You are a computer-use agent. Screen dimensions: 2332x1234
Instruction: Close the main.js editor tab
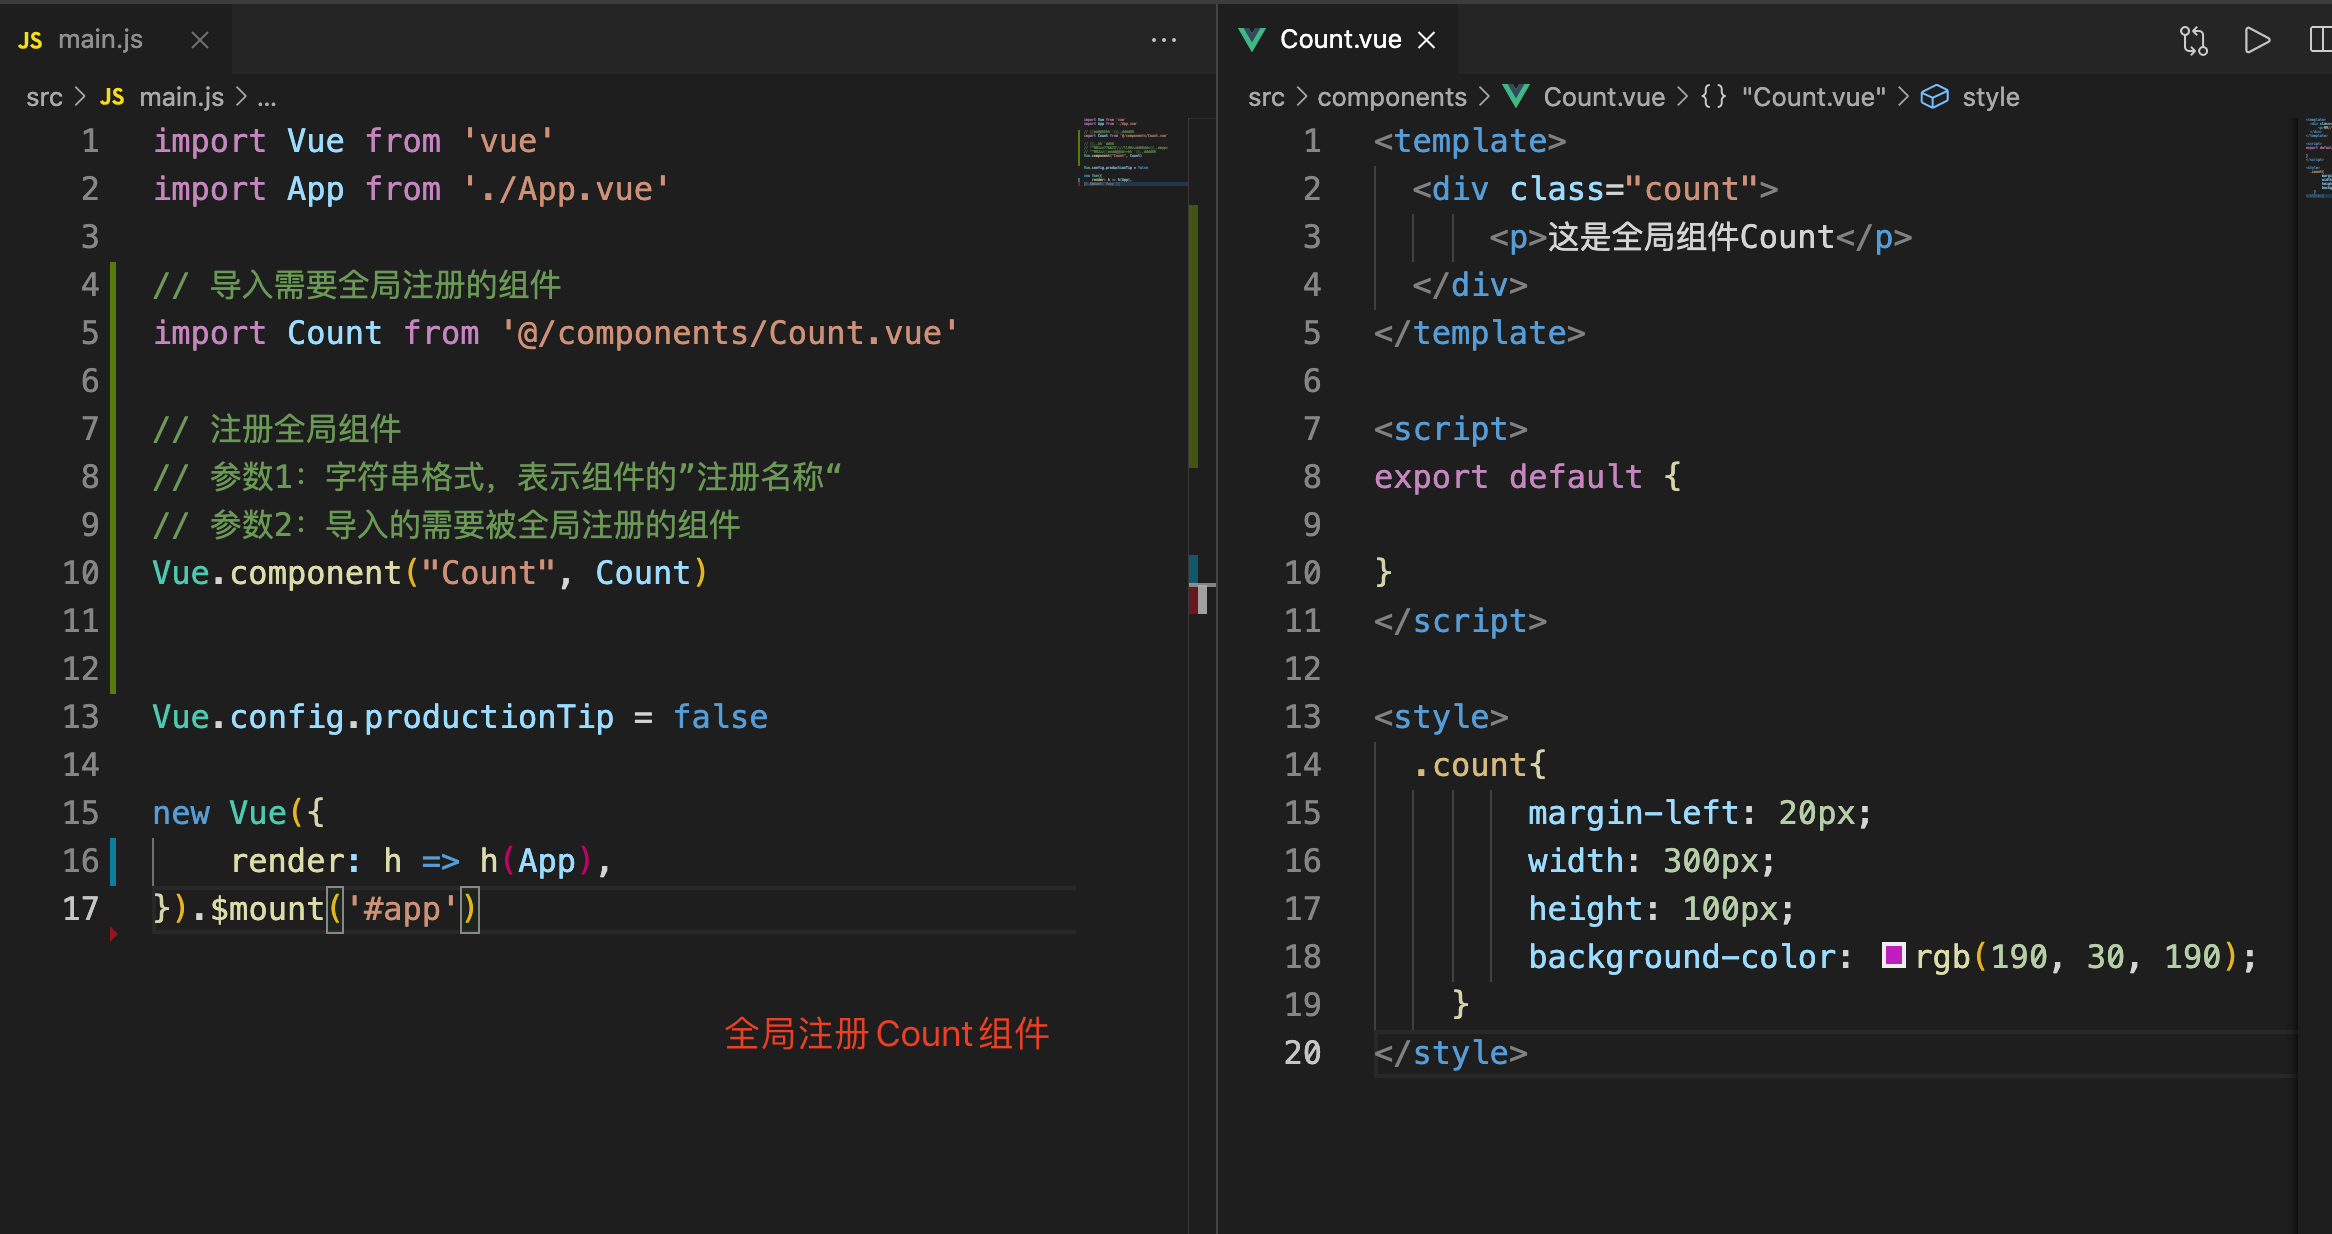coord(200,40)
